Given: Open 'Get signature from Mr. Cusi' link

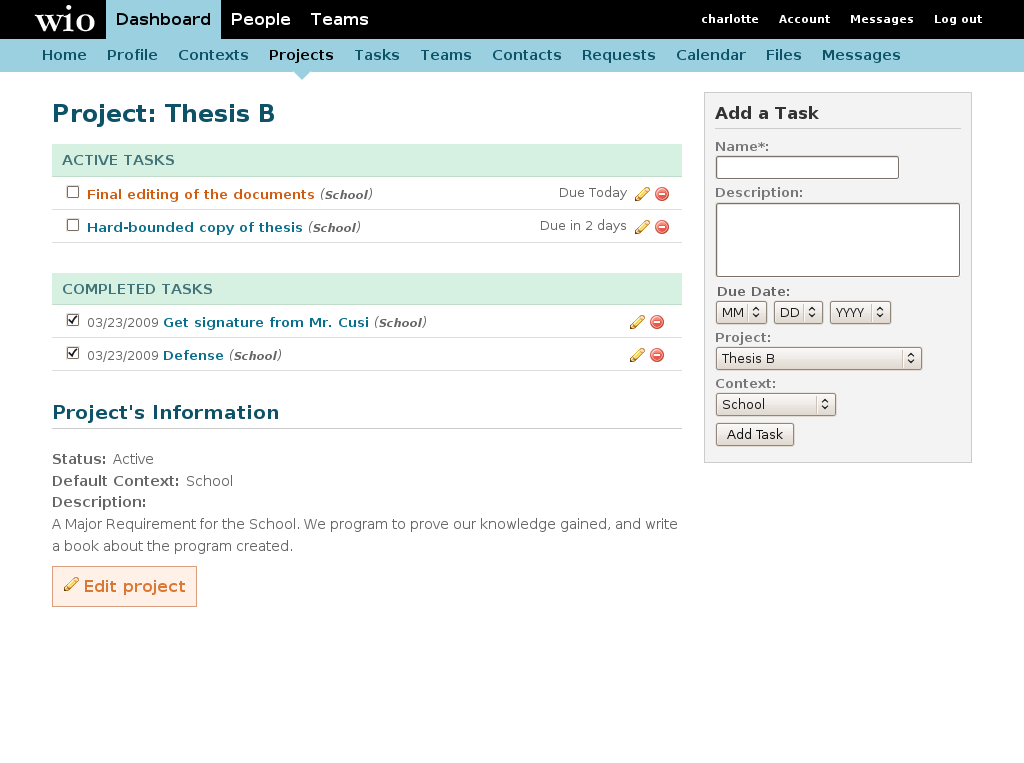Looking at the screenshot, I should [x=266, y=323].
